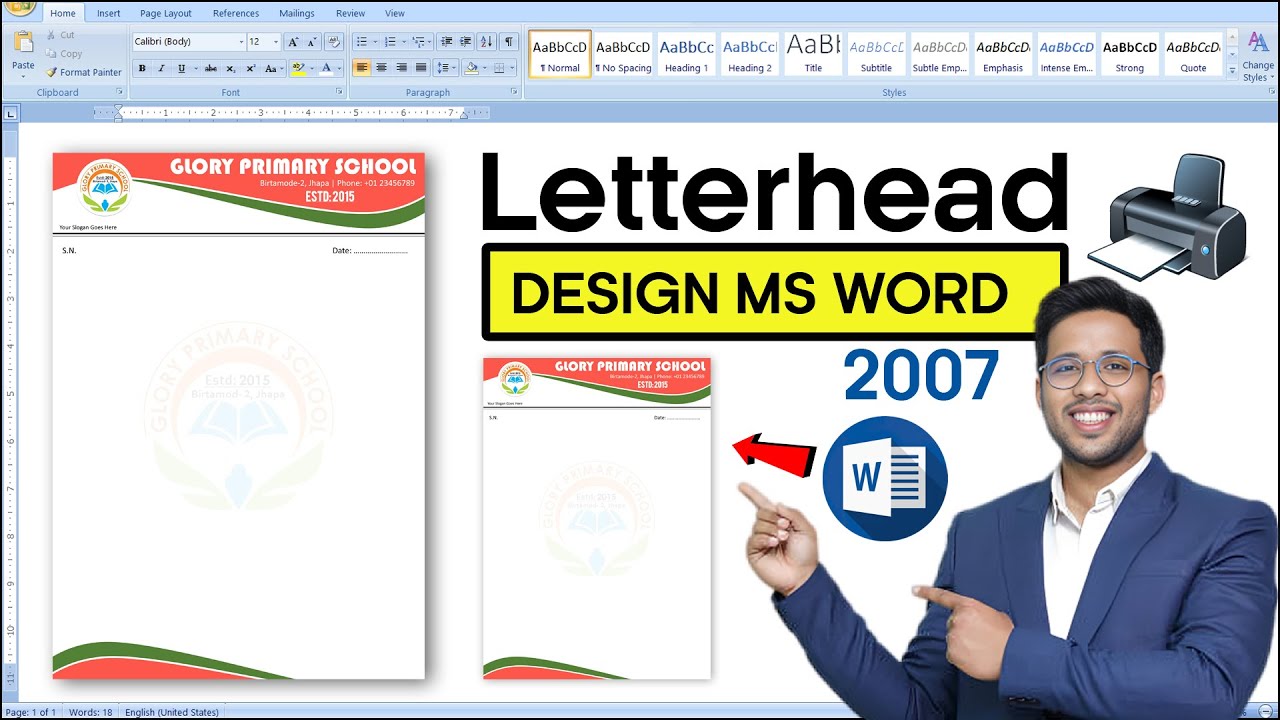This screenshot has height=720, width=1280.
Task: Click the Sort A-Z icon
Action: (487, 42)
